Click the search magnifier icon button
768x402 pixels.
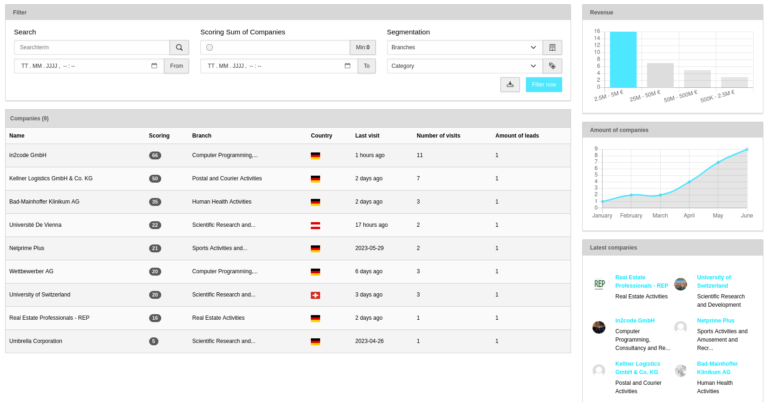pyautogui.click(x=179, y=47)
